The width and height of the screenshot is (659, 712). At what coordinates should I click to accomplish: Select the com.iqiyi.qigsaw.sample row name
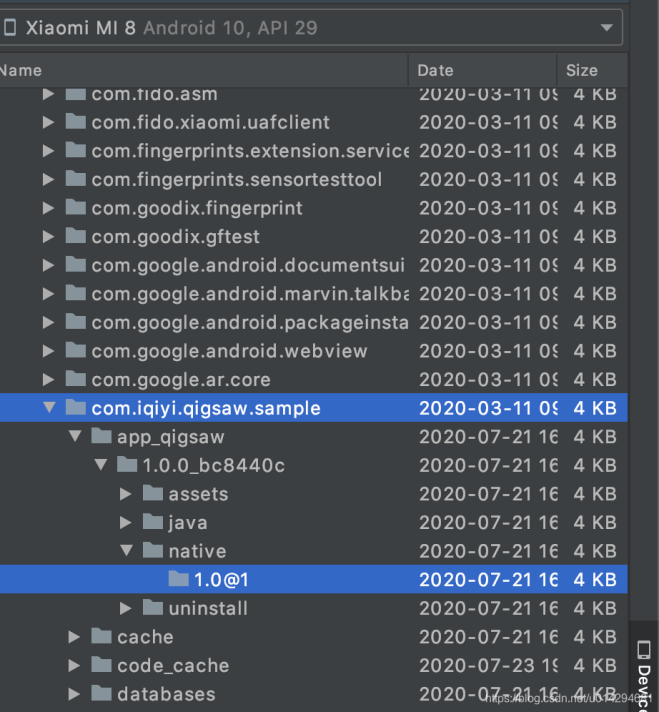(x=206, y=409)
